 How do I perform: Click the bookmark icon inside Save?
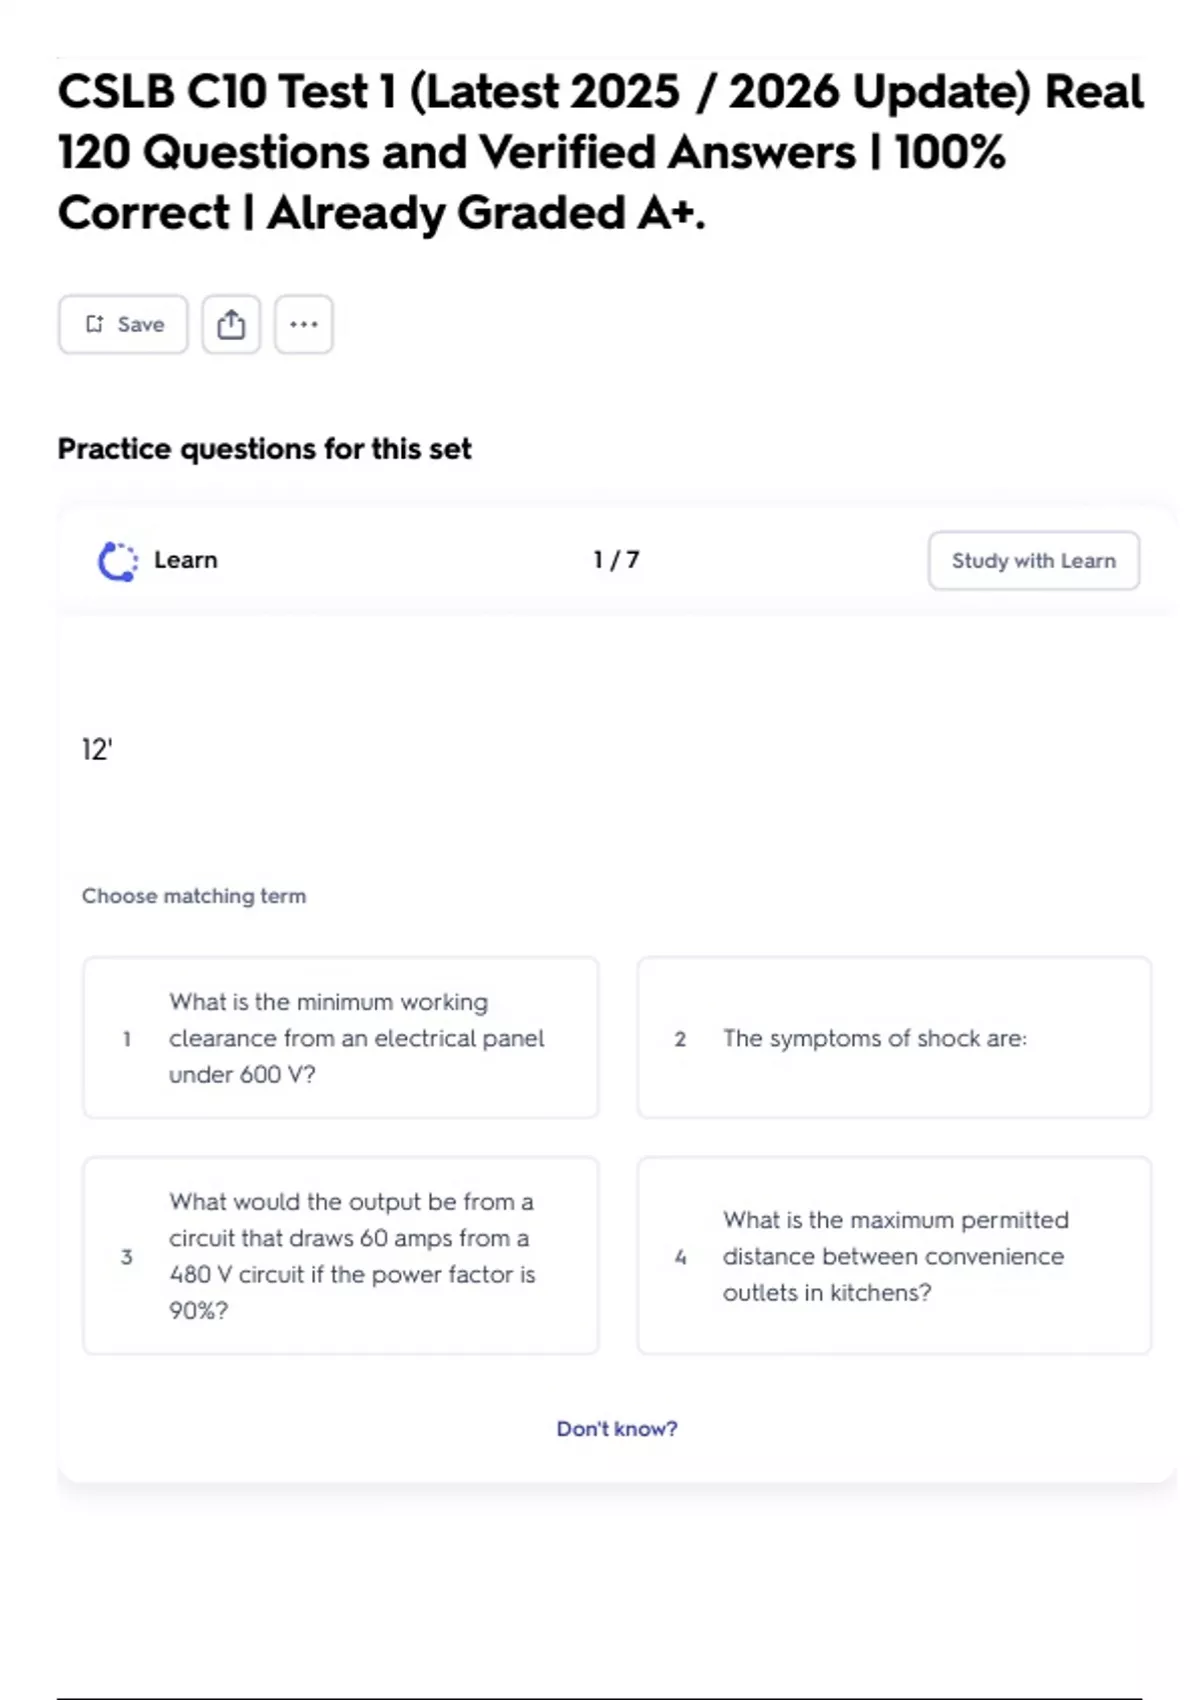point(95,324)
